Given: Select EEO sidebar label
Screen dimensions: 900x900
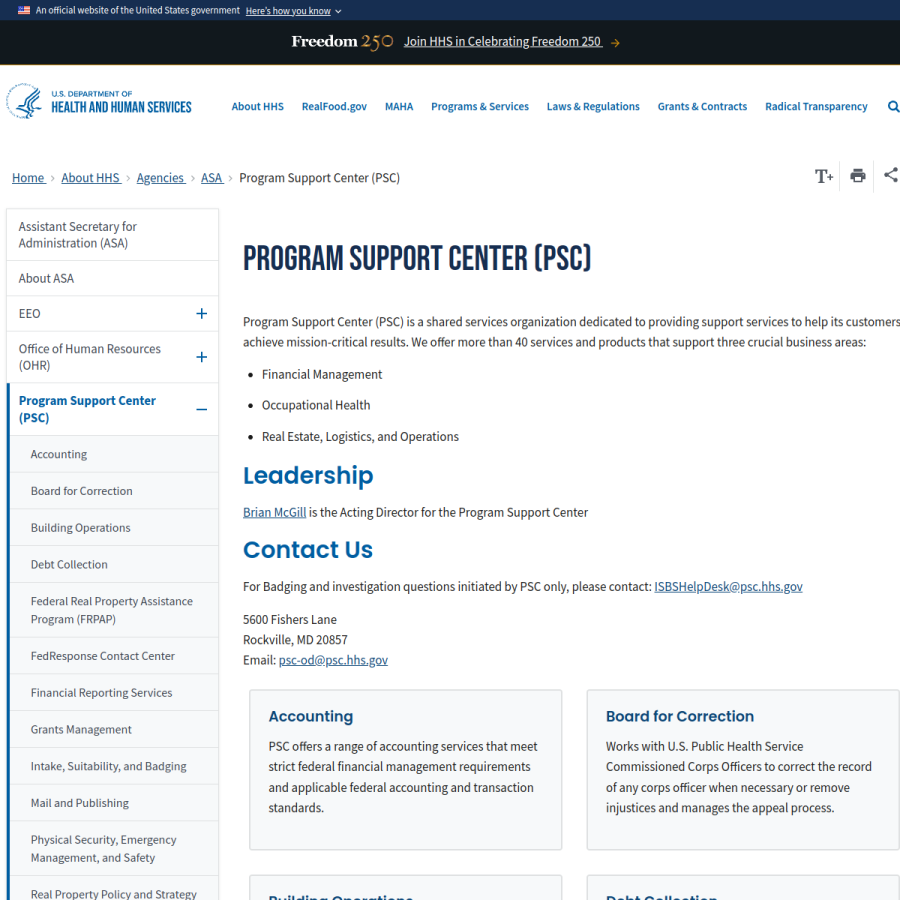Looking at the screenshot, I should (x=29, y=314).
